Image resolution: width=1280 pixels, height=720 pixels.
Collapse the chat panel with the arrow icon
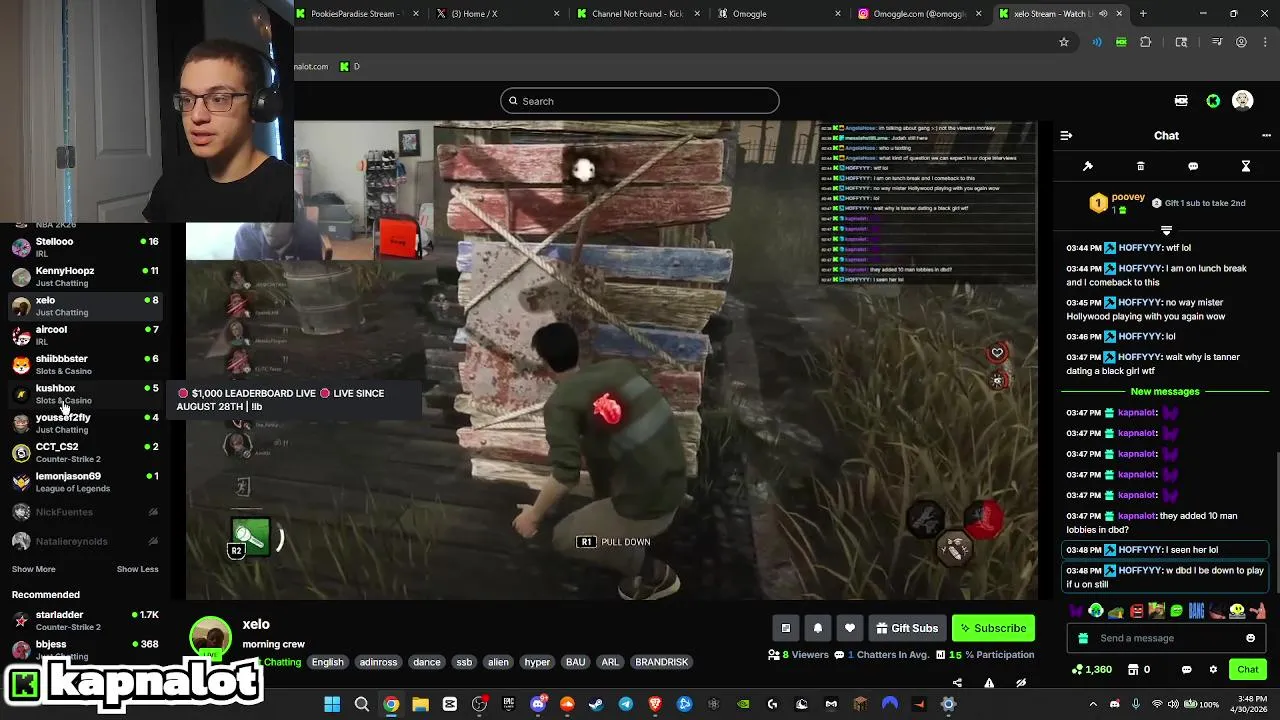pos(1066,135)
